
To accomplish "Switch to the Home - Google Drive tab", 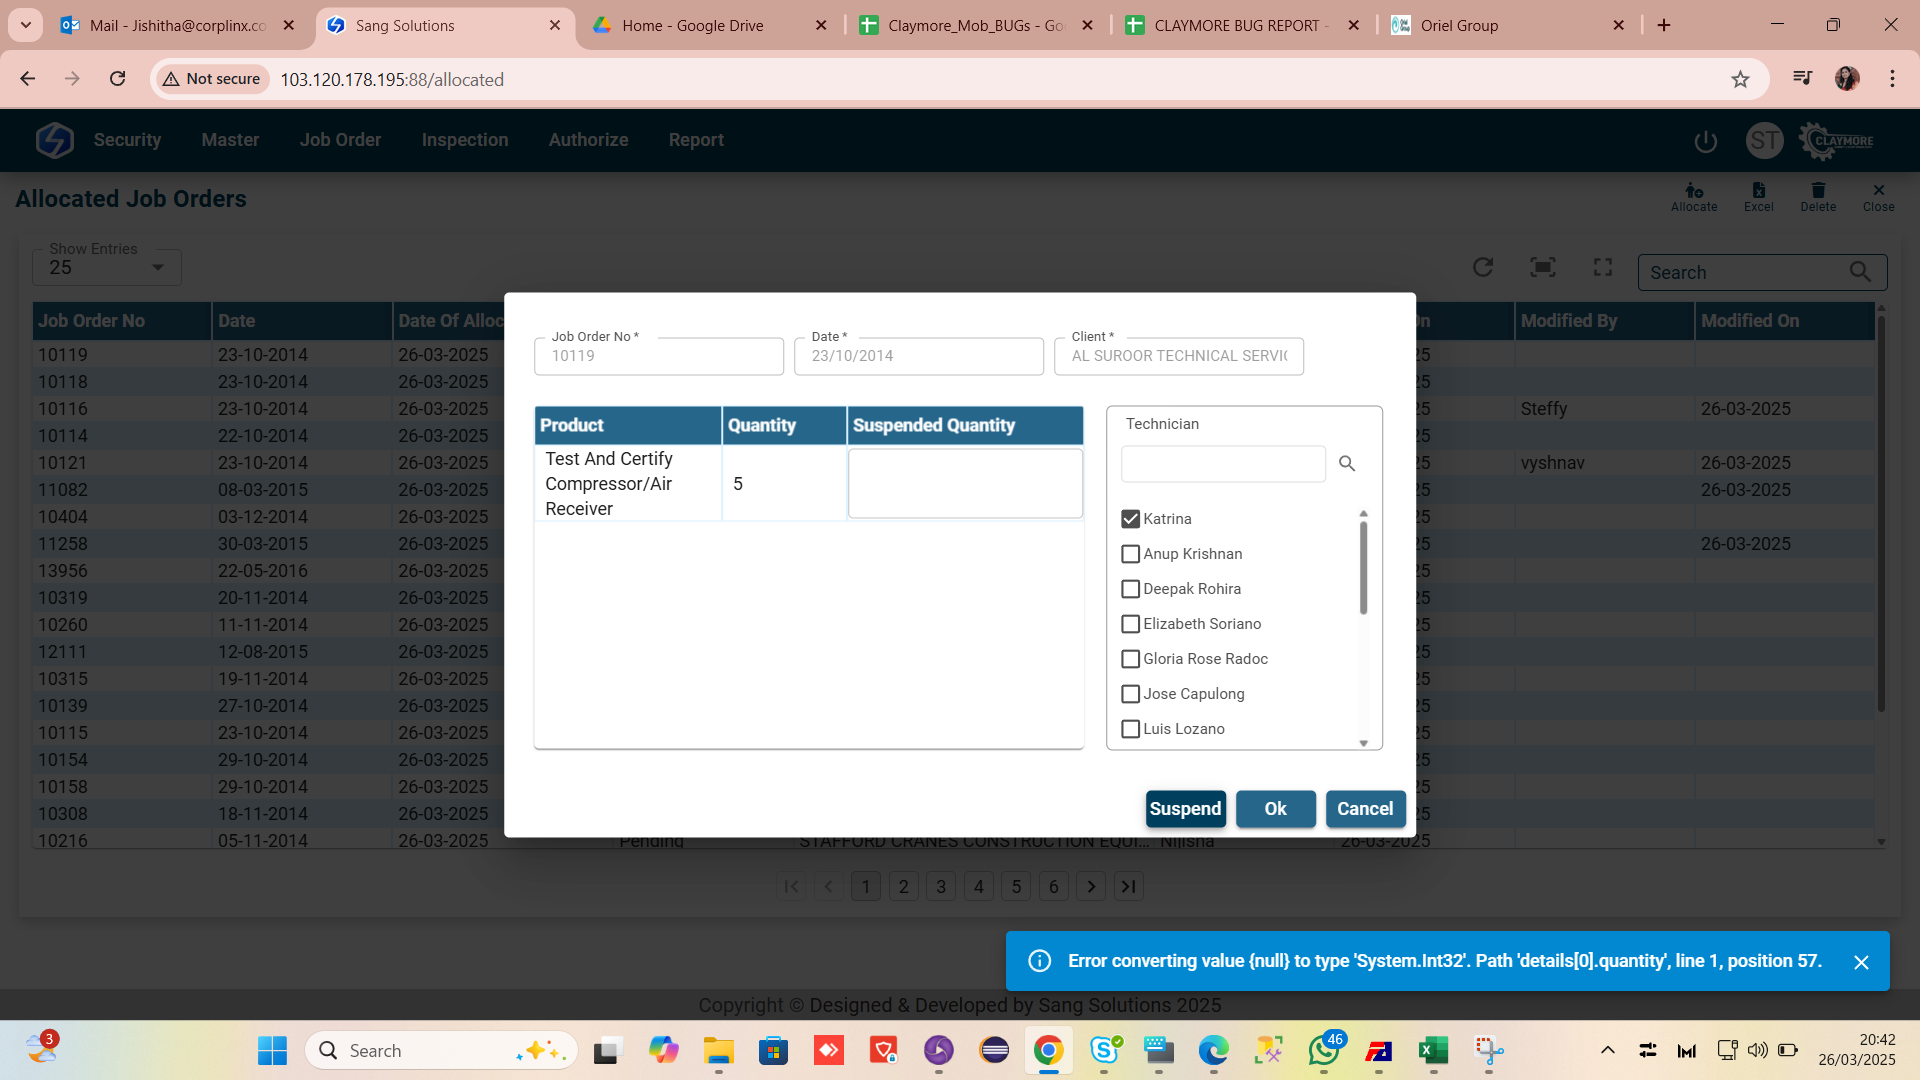I will (x=692, y=26).
